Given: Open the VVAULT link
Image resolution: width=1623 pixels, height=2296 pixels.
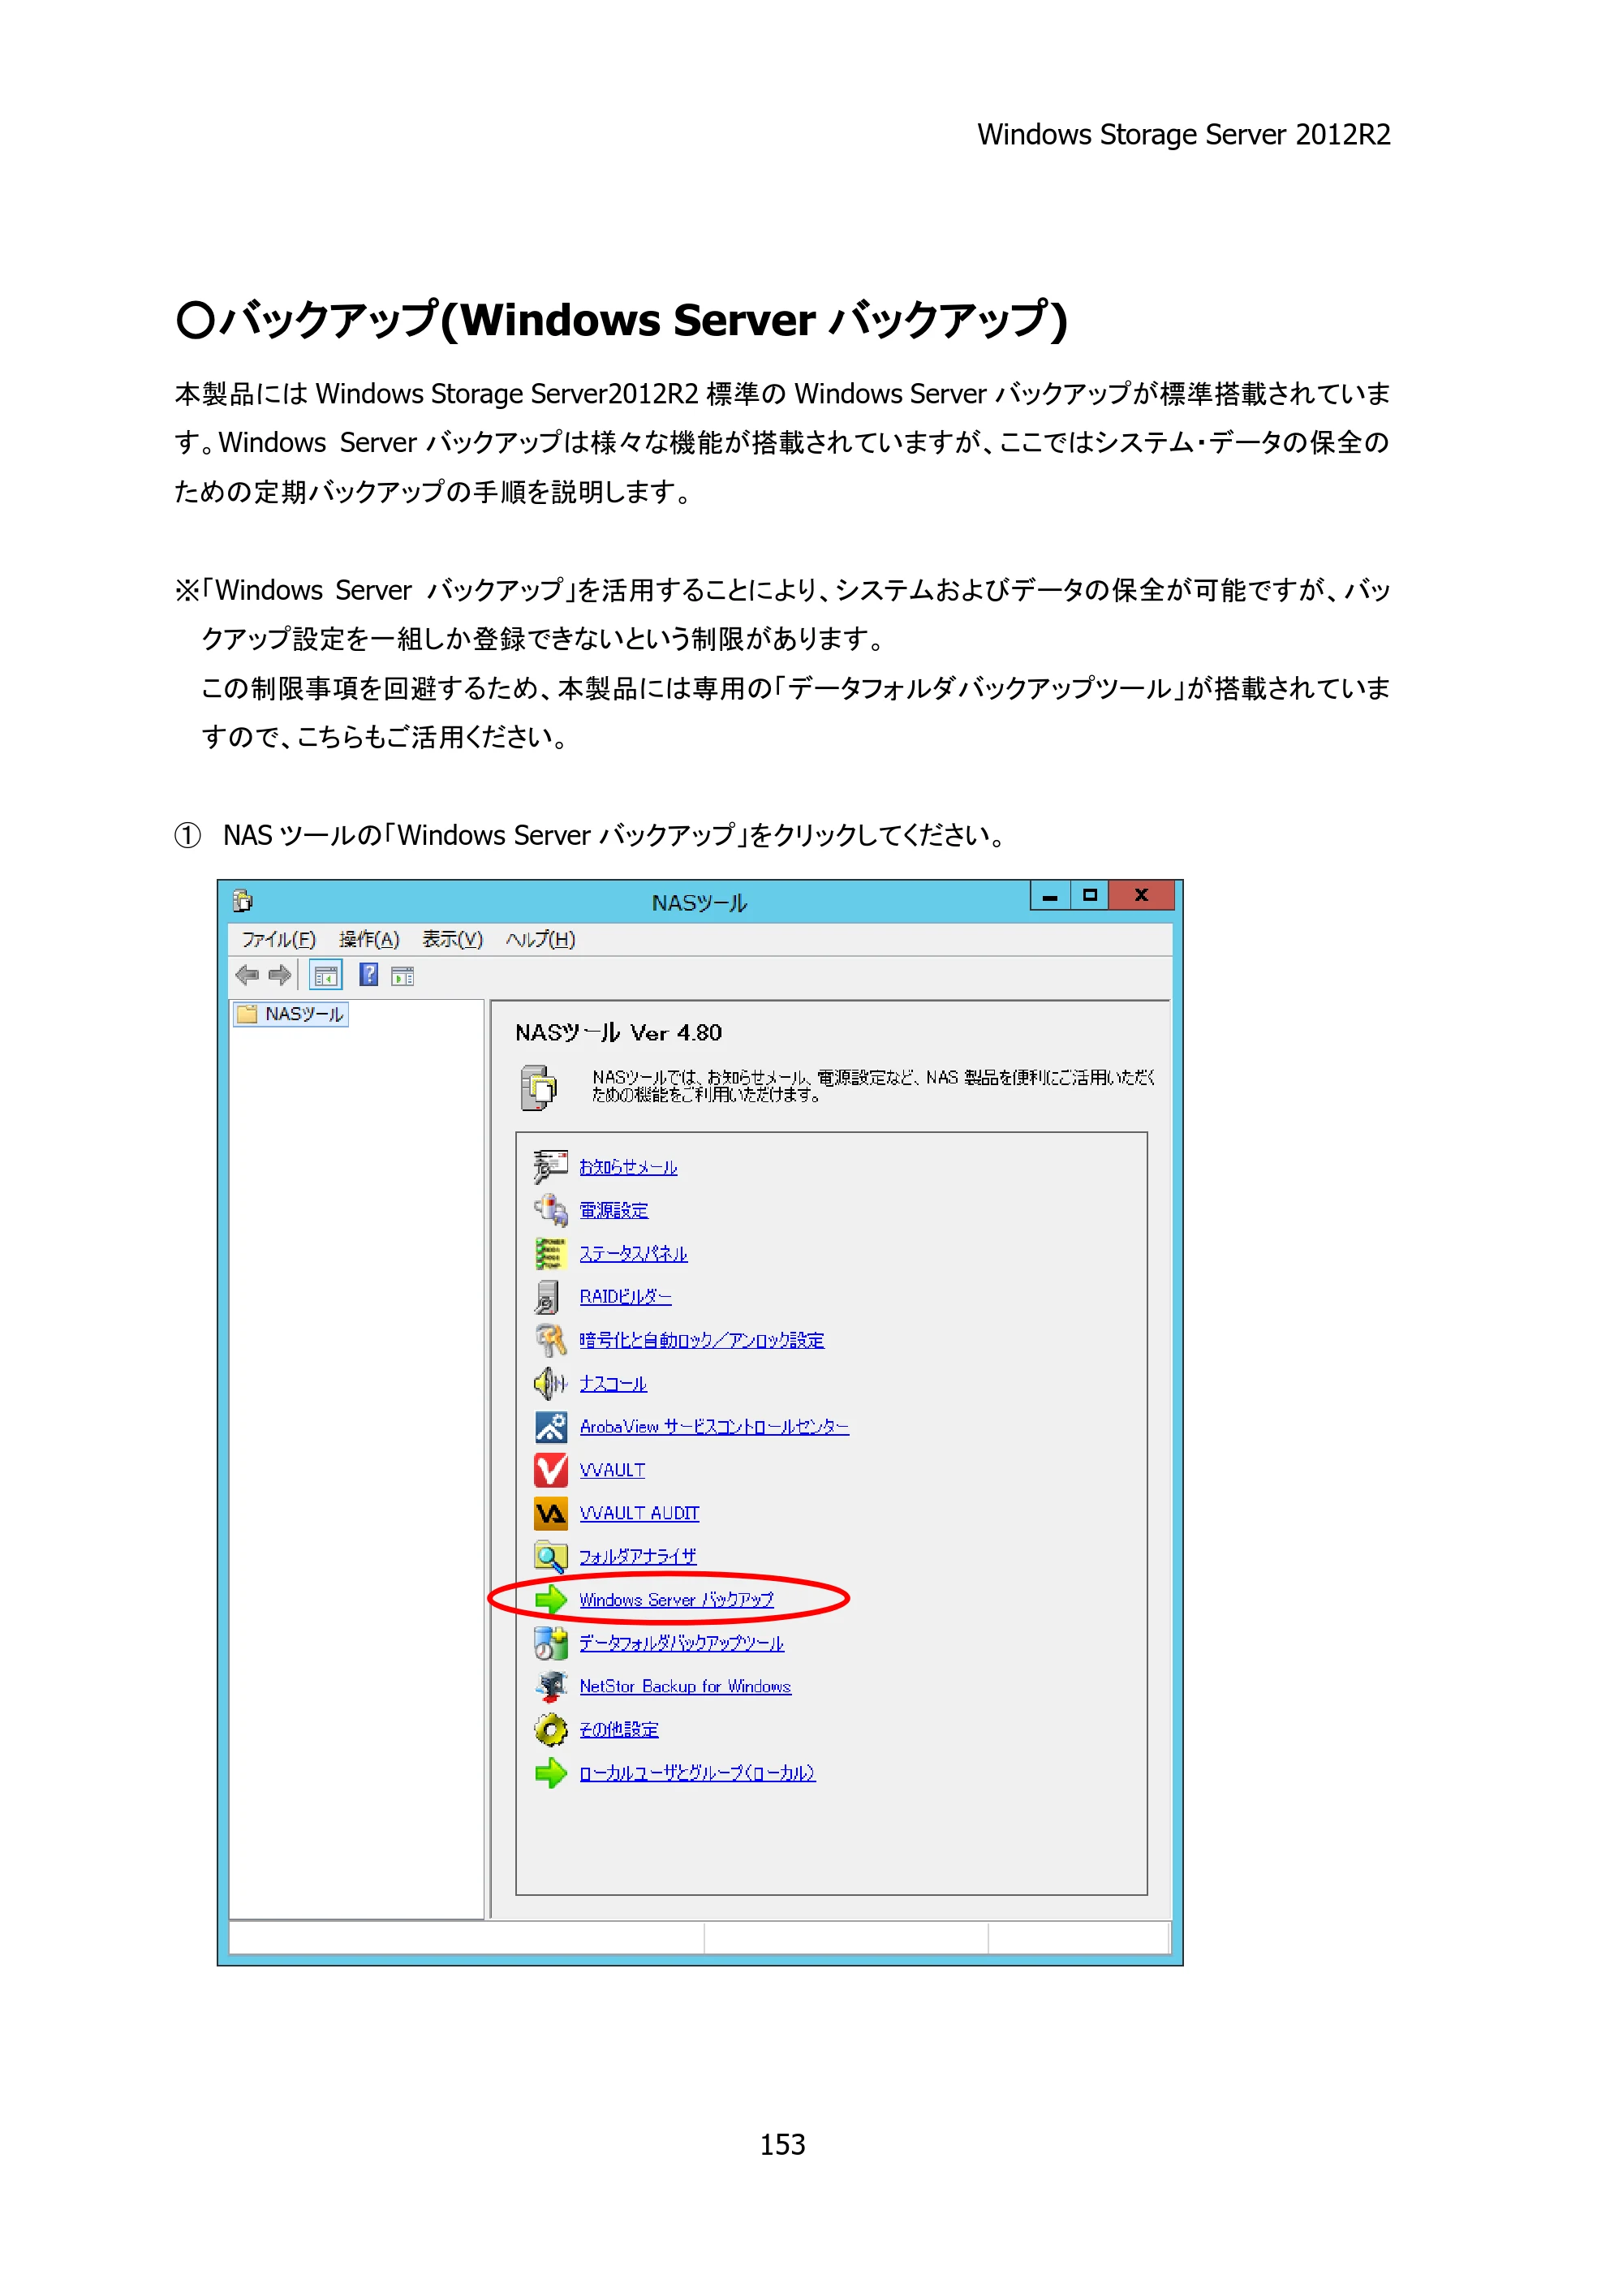Looking at the screenshot, I should (x=612, y=1470).
